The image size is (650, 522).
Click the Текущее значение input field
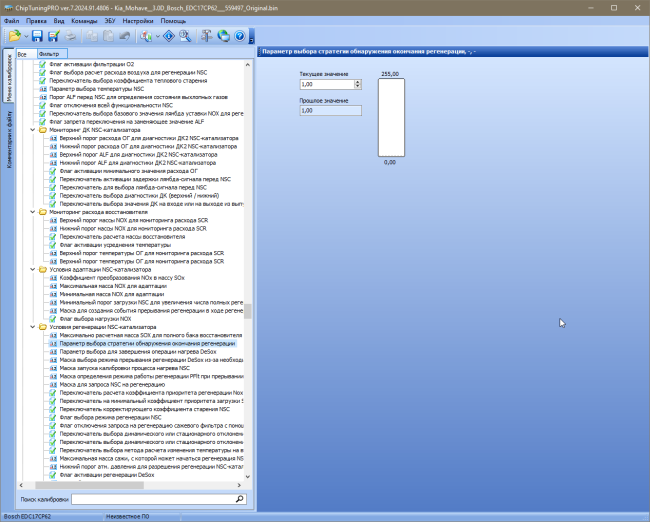point(327,84)
